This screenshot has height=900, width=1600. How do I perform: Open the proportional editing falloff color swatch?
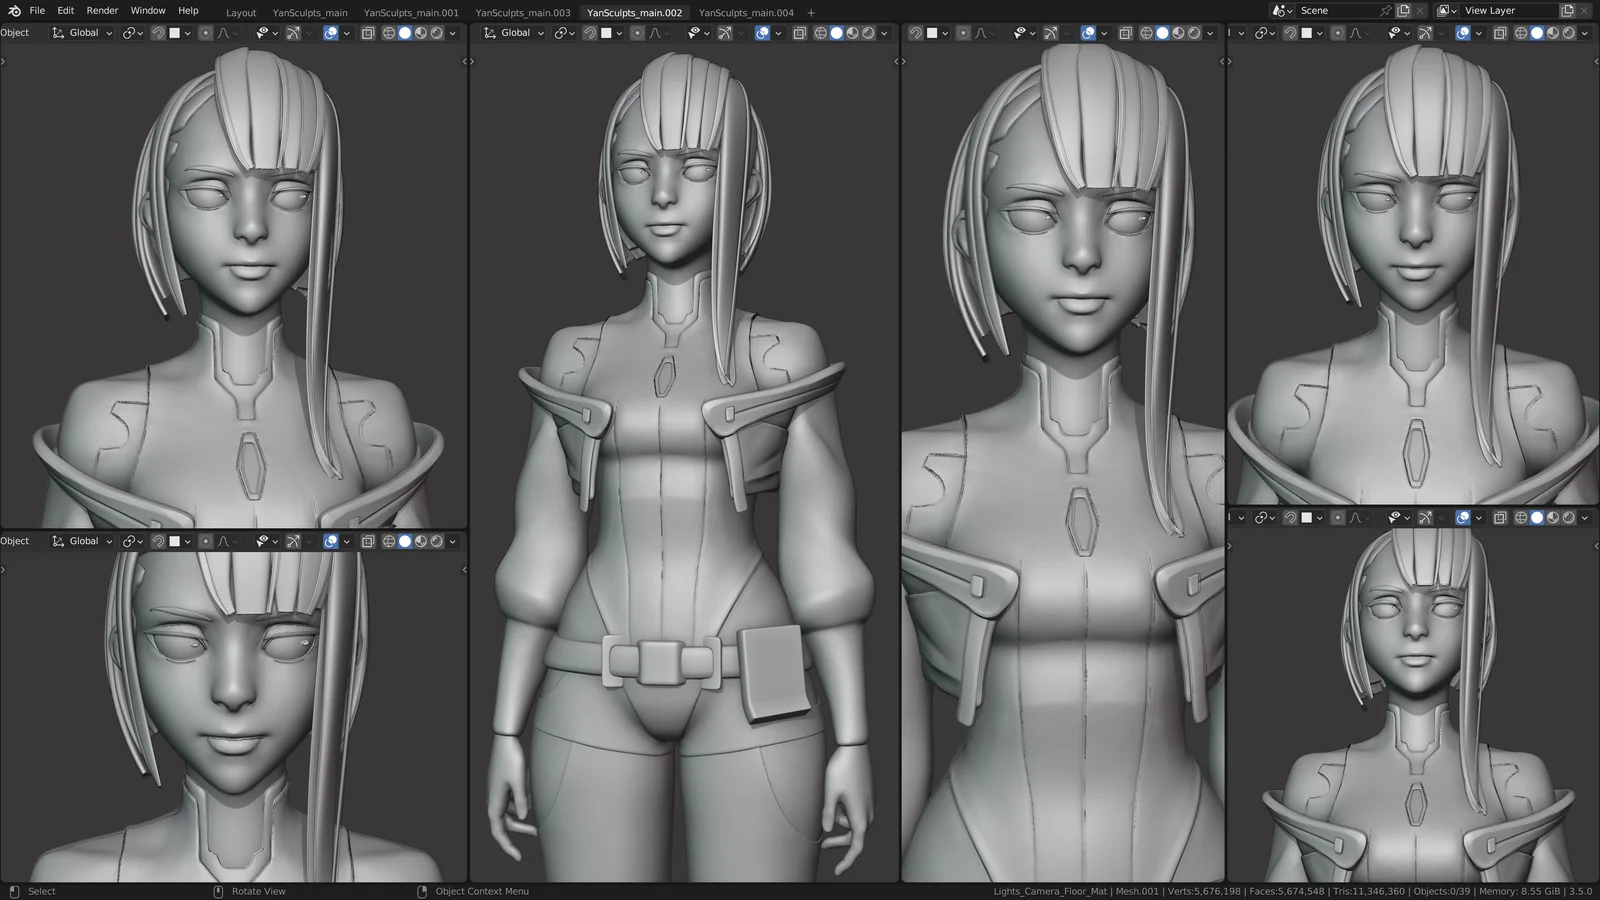tap(176, 32)
